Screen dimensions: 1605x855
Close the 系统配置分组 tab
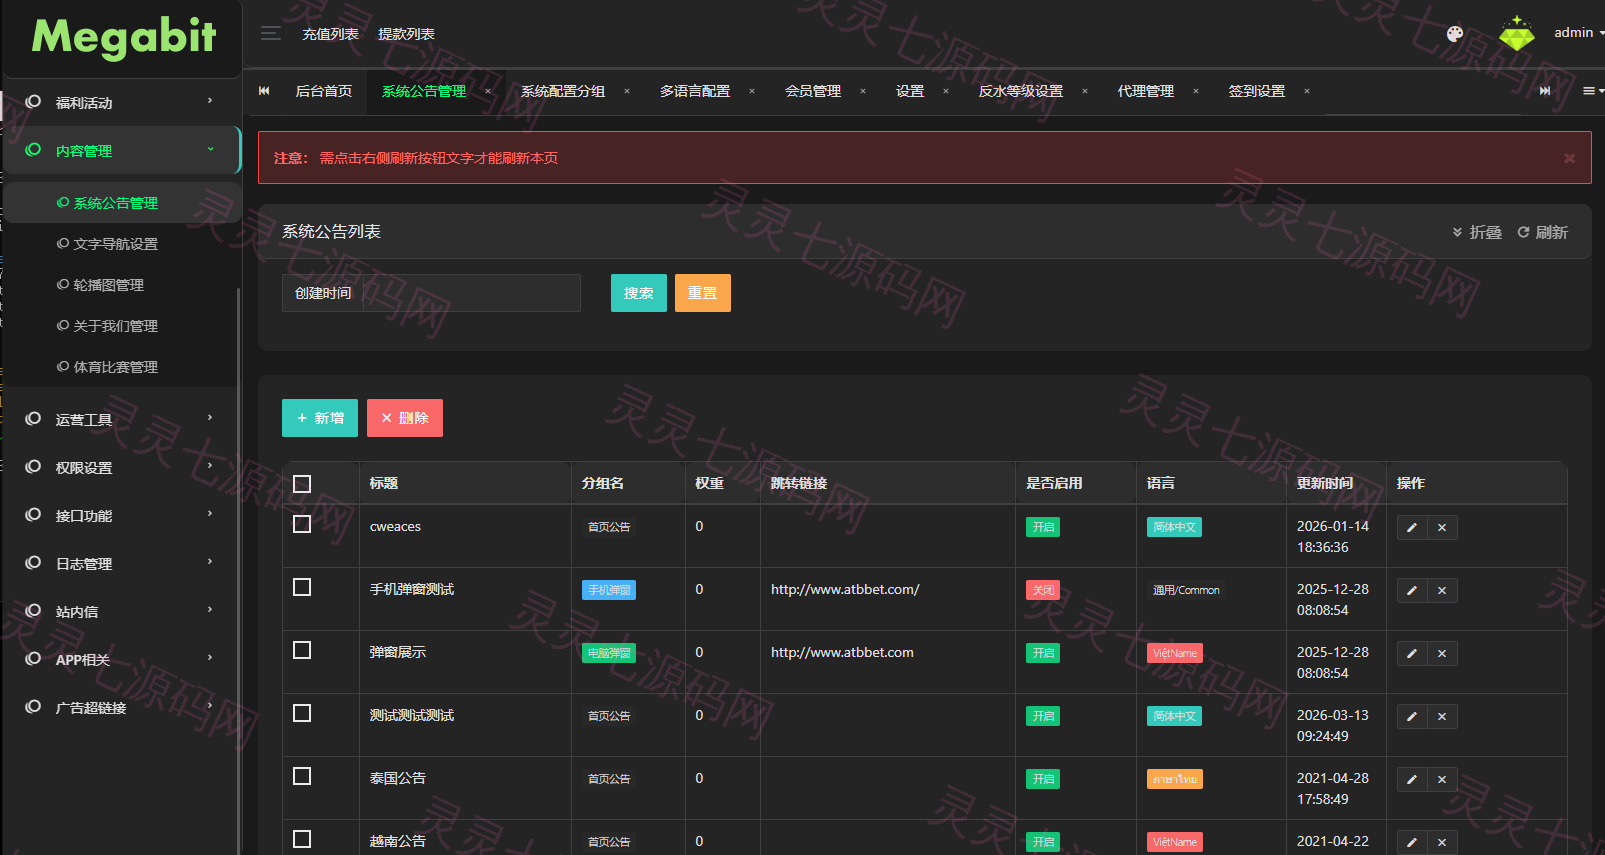[627, 91]
